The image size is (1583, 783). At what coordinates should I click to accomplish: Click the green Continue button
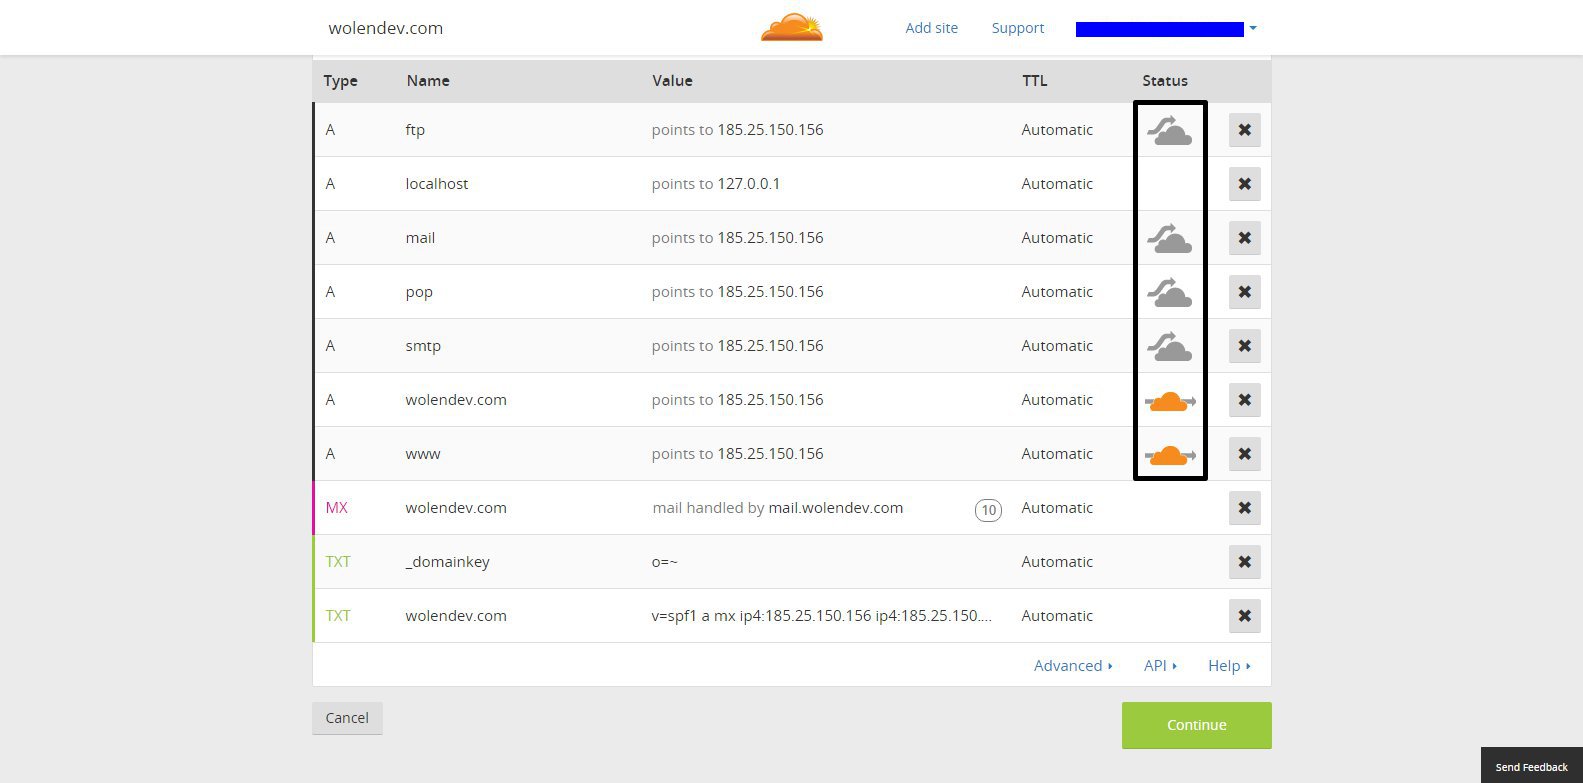tap(1196, 725)
